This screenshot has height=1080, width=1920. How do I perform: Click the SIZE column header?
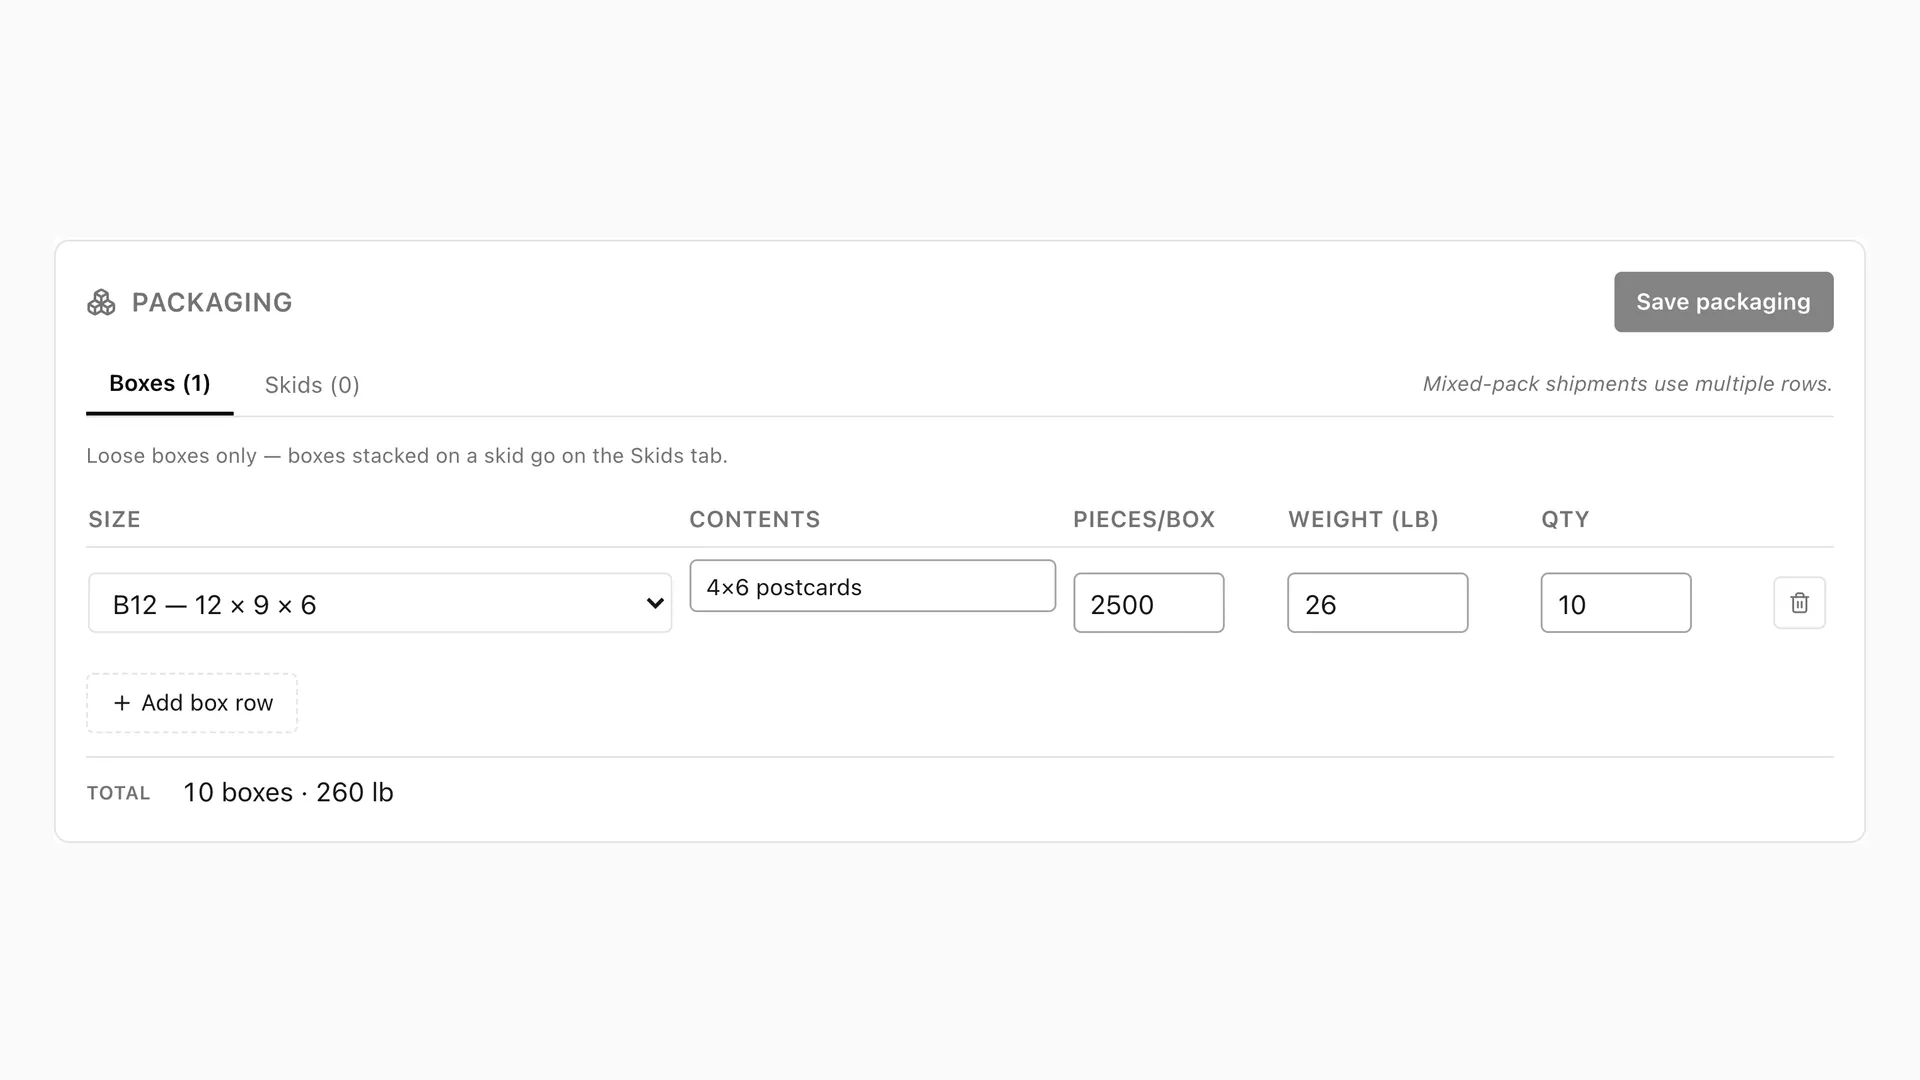coord(114,520)
